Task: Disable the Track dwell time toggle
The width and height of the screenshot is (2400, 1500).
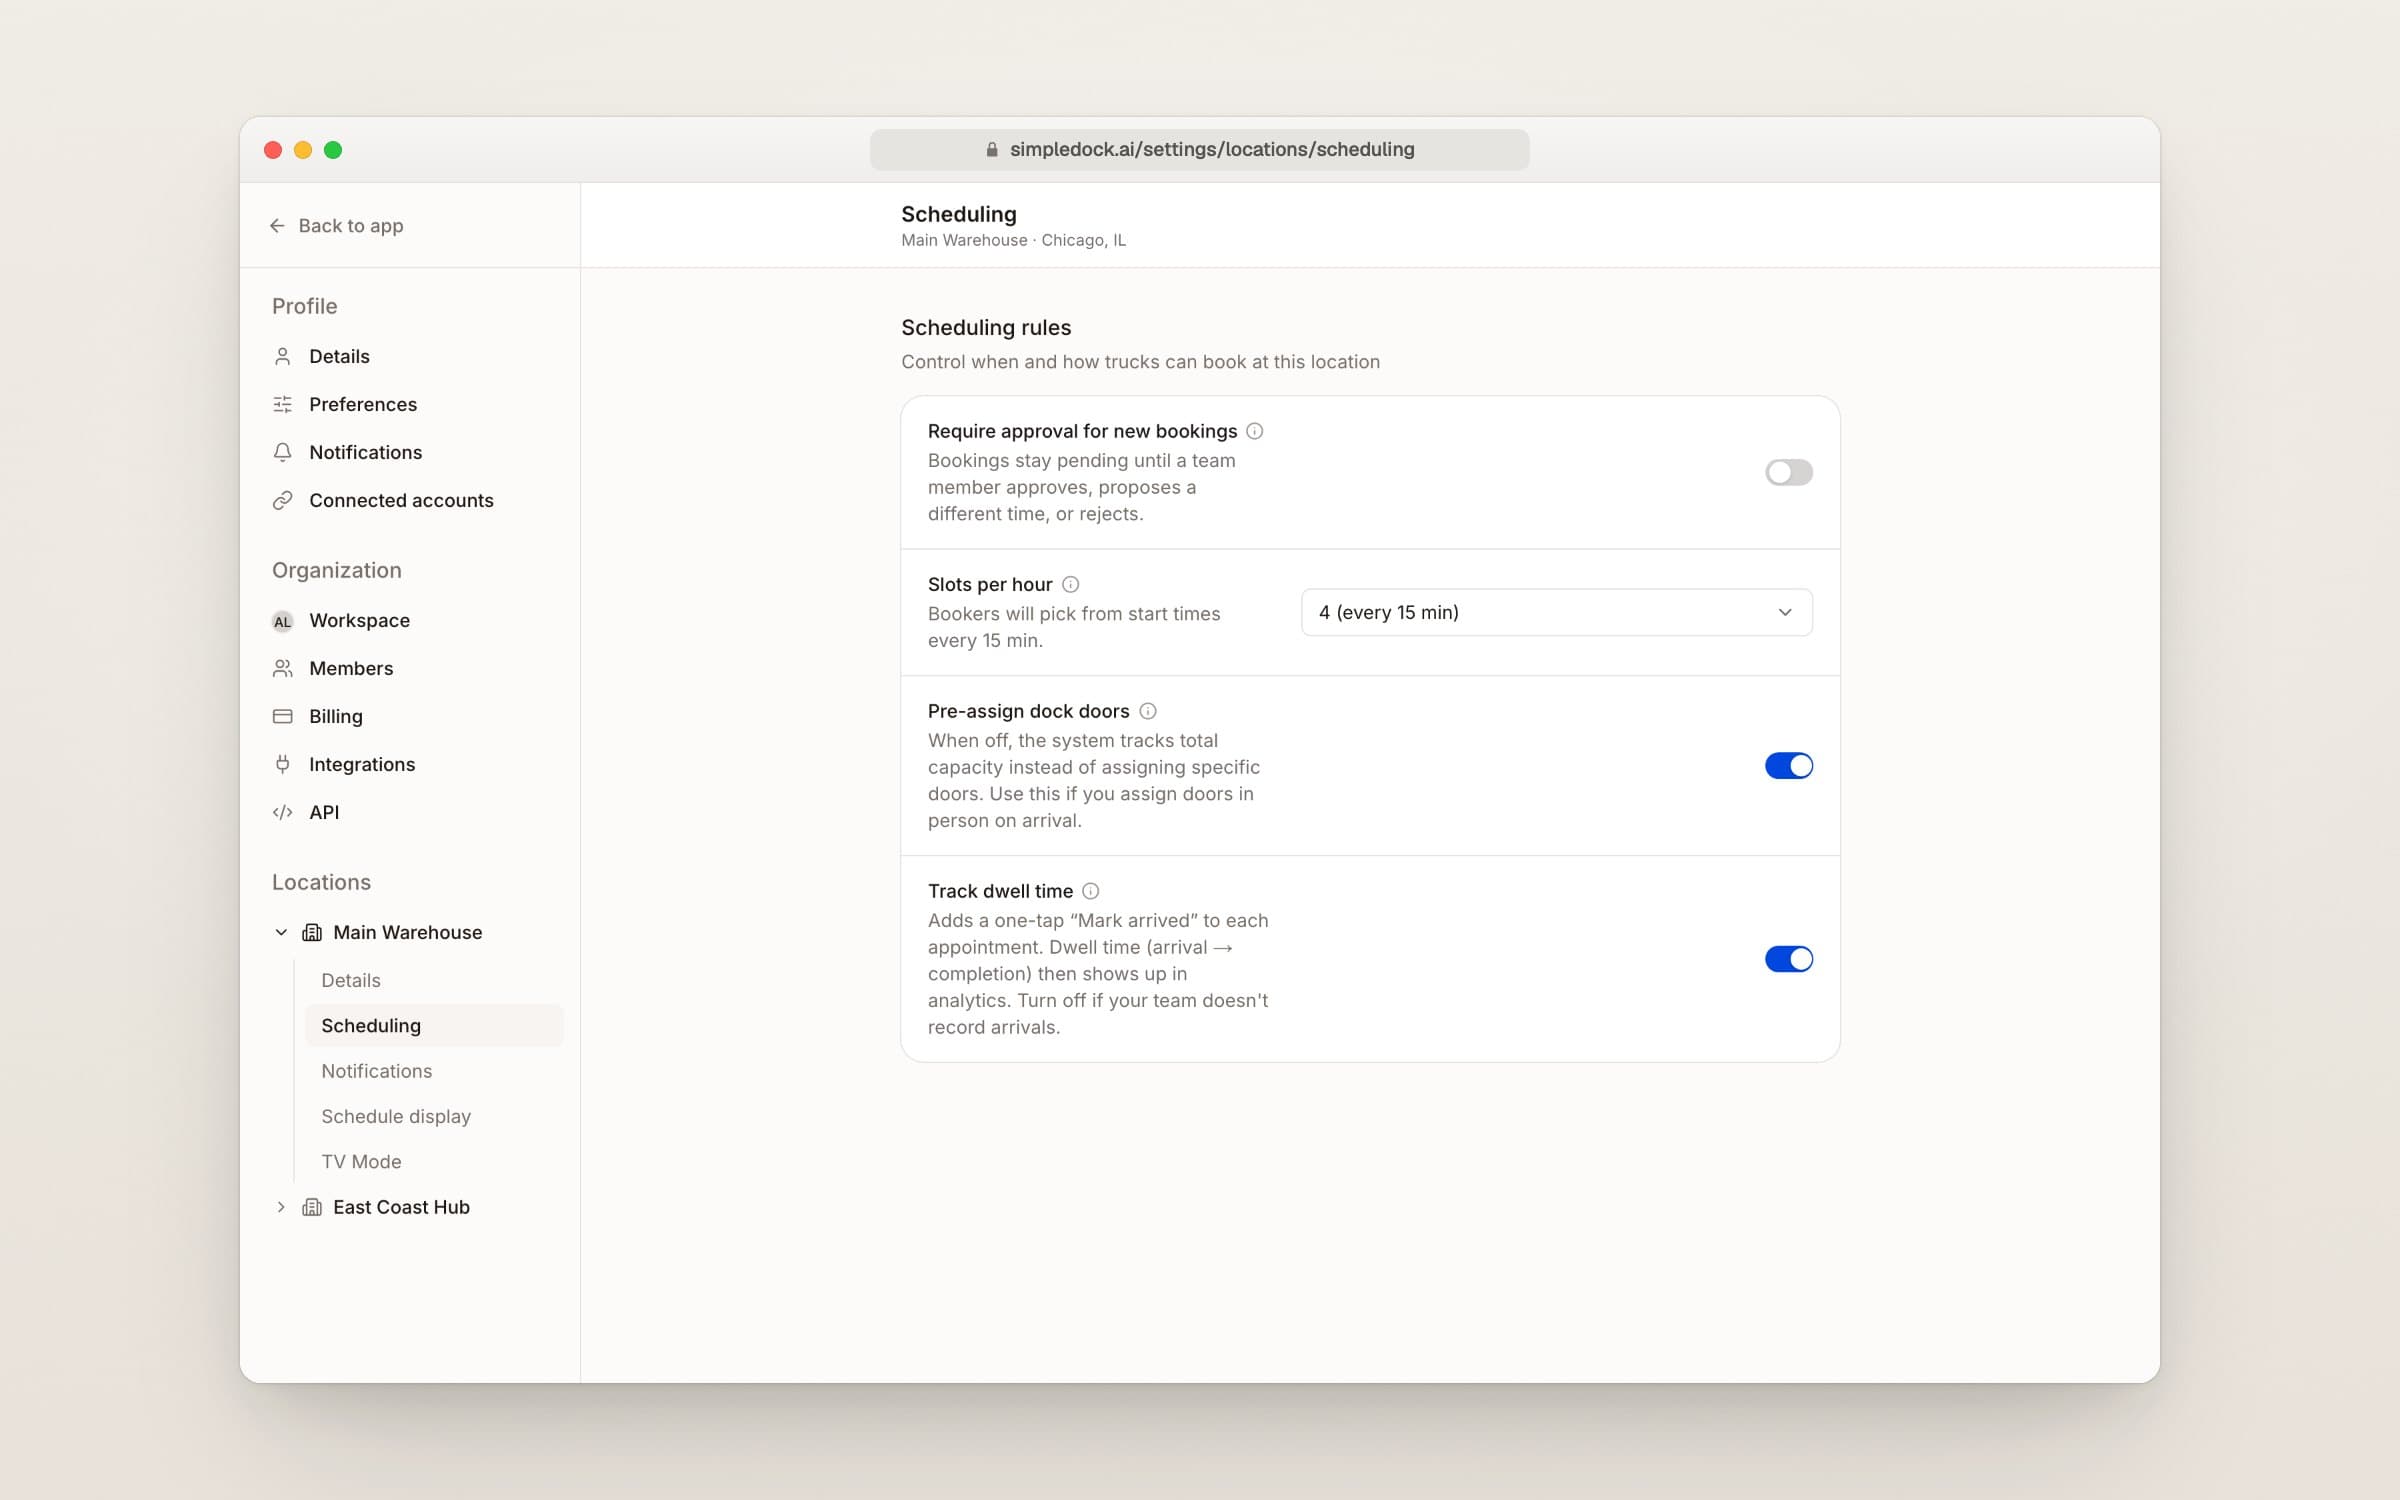Action: point(1788,959)
